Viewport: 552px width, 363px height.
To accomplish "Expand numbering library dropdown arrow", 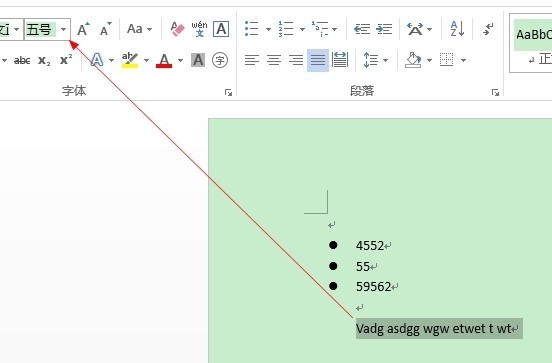I will (x=302, y=29).
